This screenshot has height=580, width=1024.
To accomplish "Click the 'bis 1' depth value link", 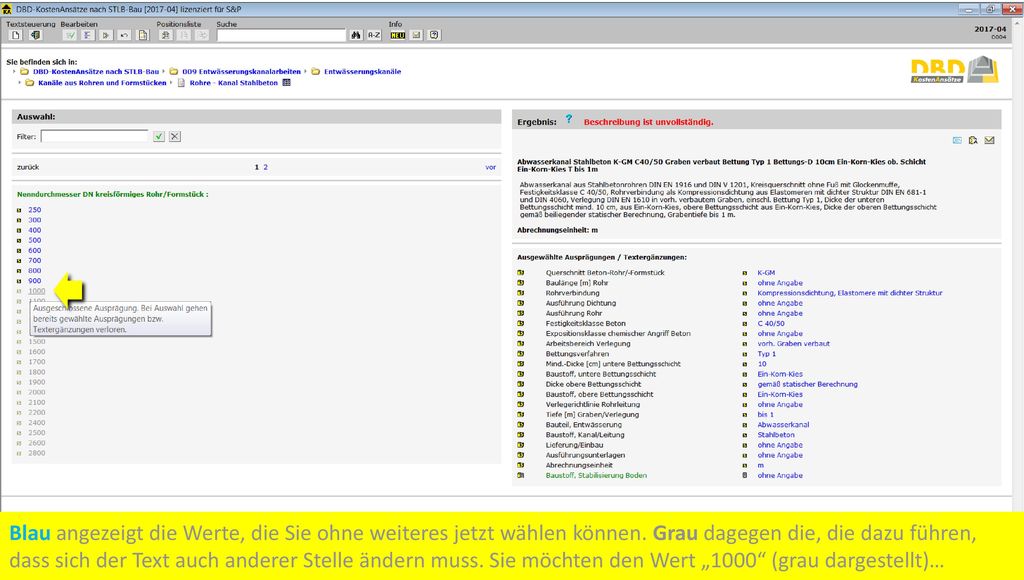I will [765, 415].
